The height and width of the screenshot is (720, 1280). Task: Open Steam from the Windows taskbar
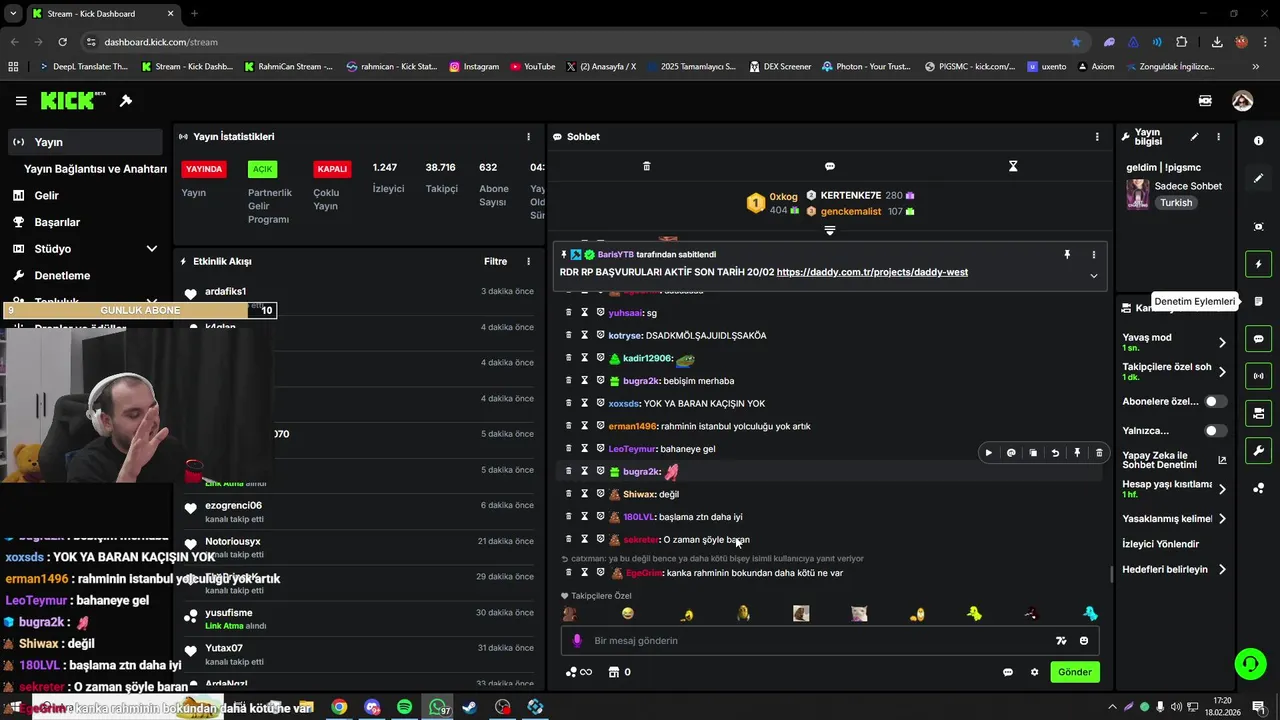coord(469,707)
